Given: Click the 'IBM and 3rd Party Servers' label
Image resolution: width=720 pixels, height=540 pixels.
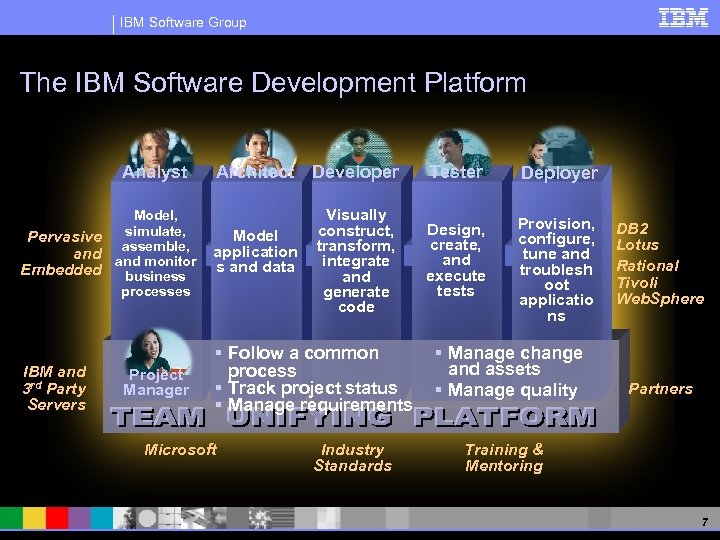Looking at the screenshot, I should (55, 388).
